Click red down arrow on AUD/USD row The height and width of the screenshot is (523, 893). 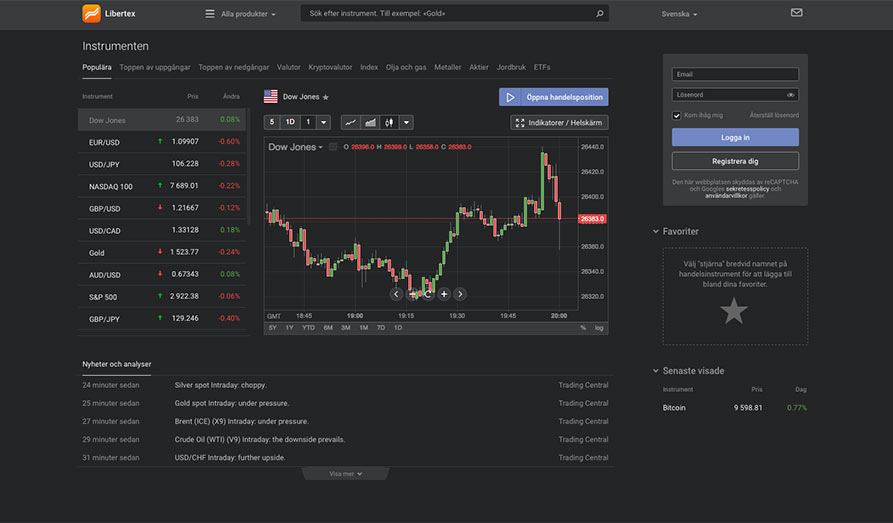point(160,273)
